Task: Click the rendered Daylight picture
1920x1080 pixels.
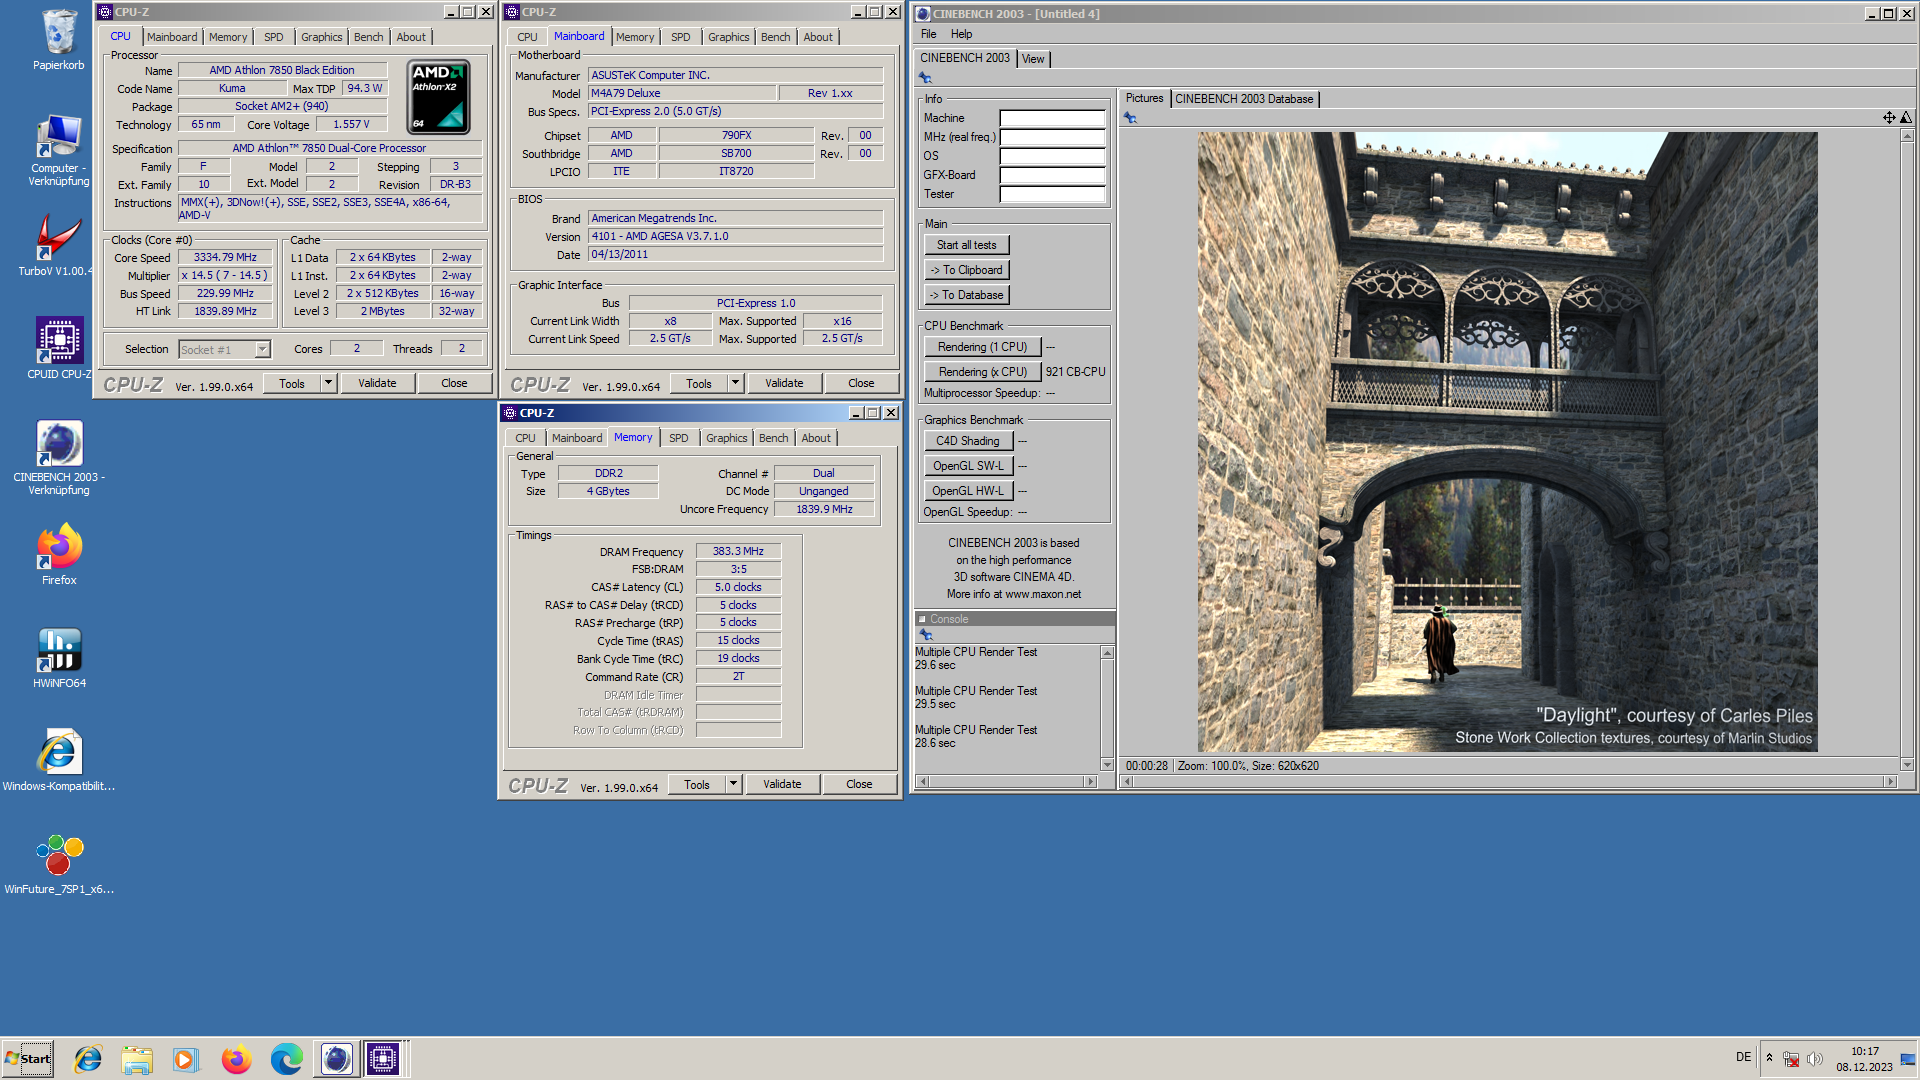Action: click(1507, 441)
